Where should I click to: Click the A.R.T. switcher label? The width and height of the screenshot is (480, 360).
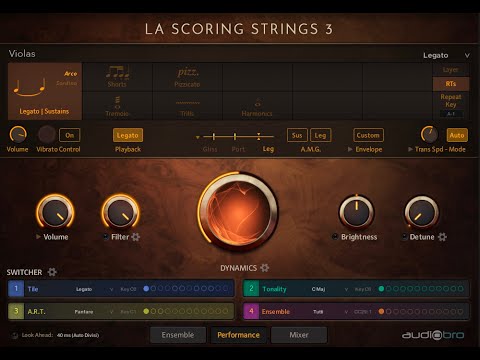[x=36, y=312]
